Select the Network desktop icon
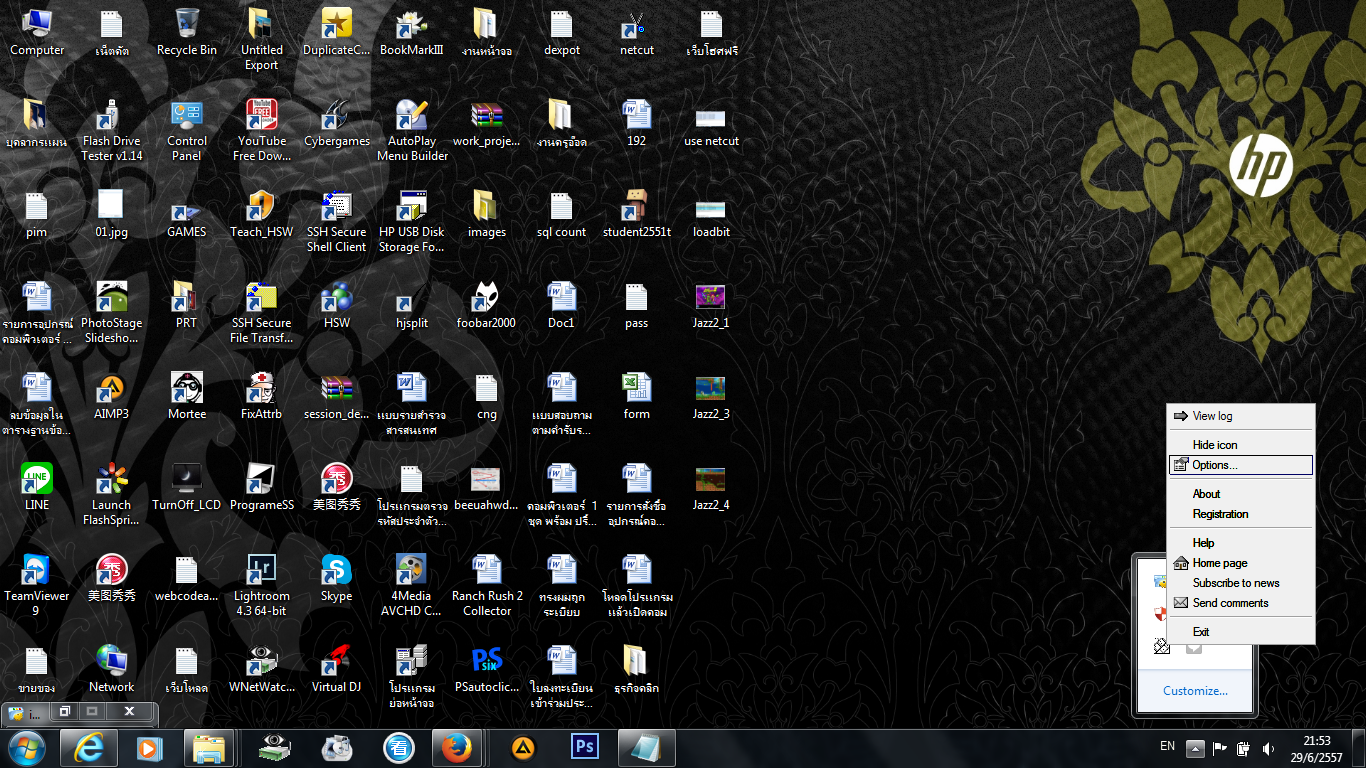Screen dimensions: 1366x768 pos(111,669)
